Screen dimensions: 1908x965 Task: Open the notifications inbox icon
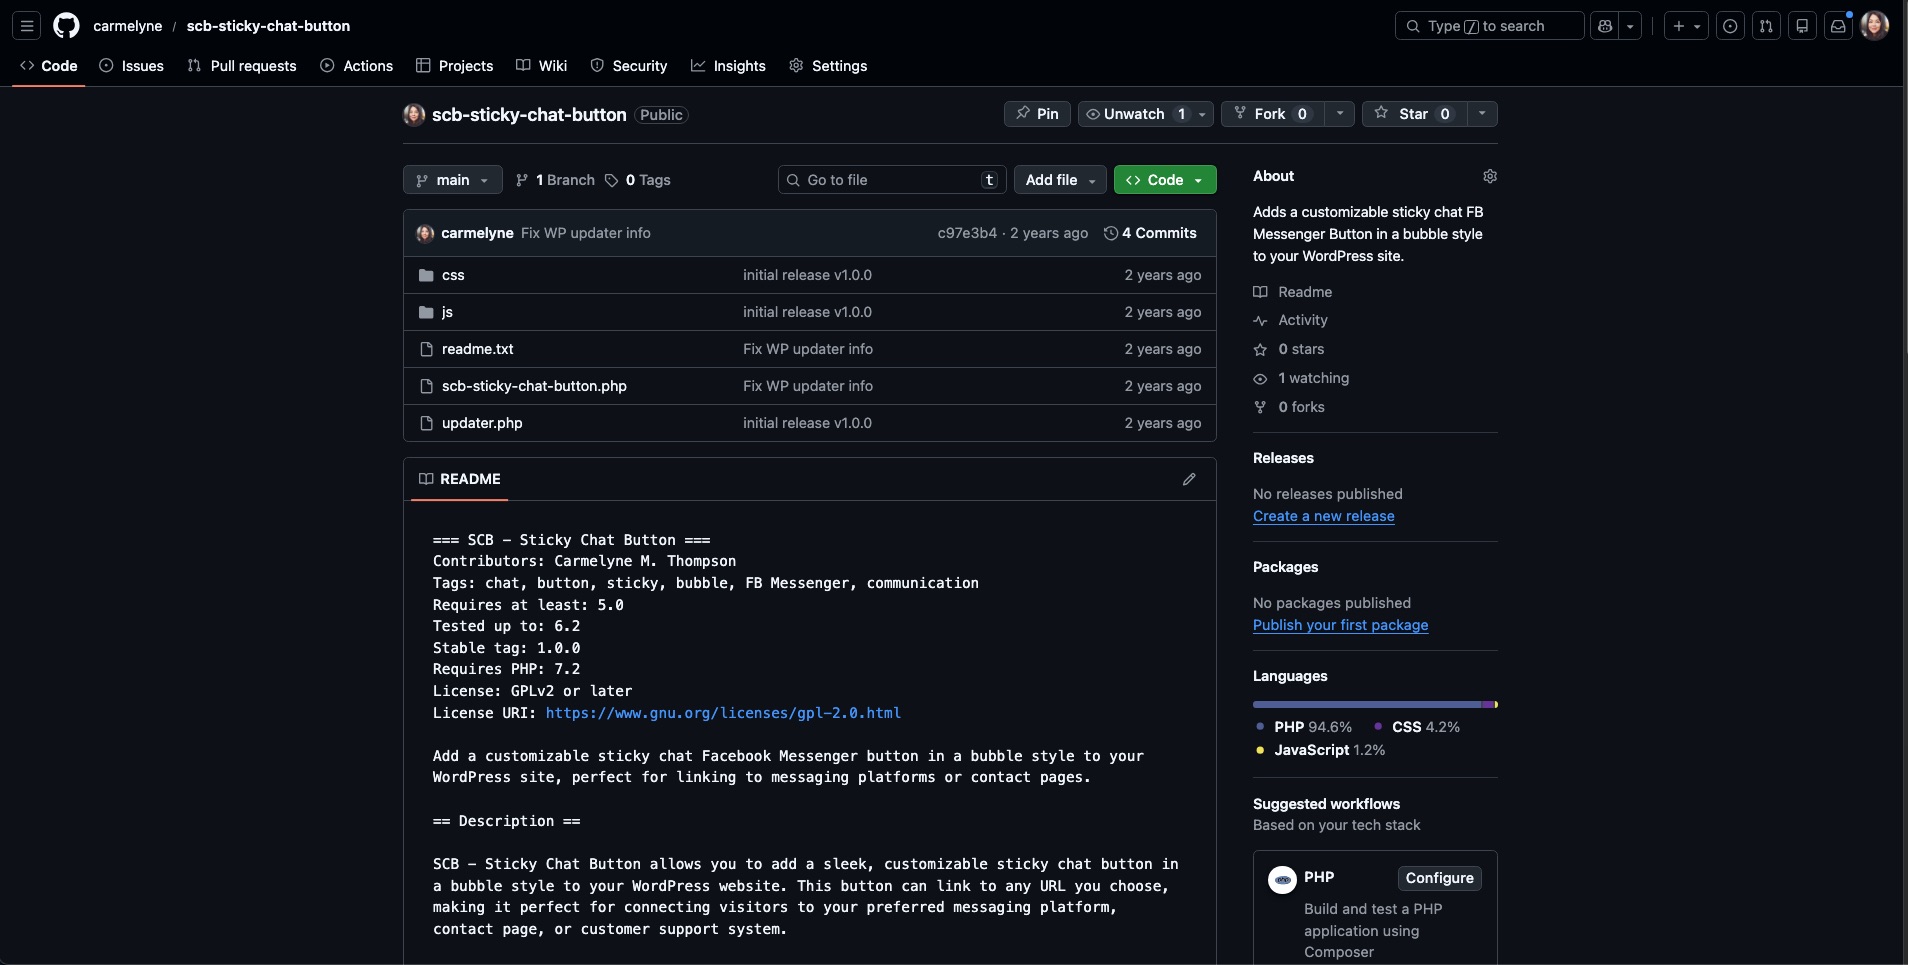pos(1838,26)
